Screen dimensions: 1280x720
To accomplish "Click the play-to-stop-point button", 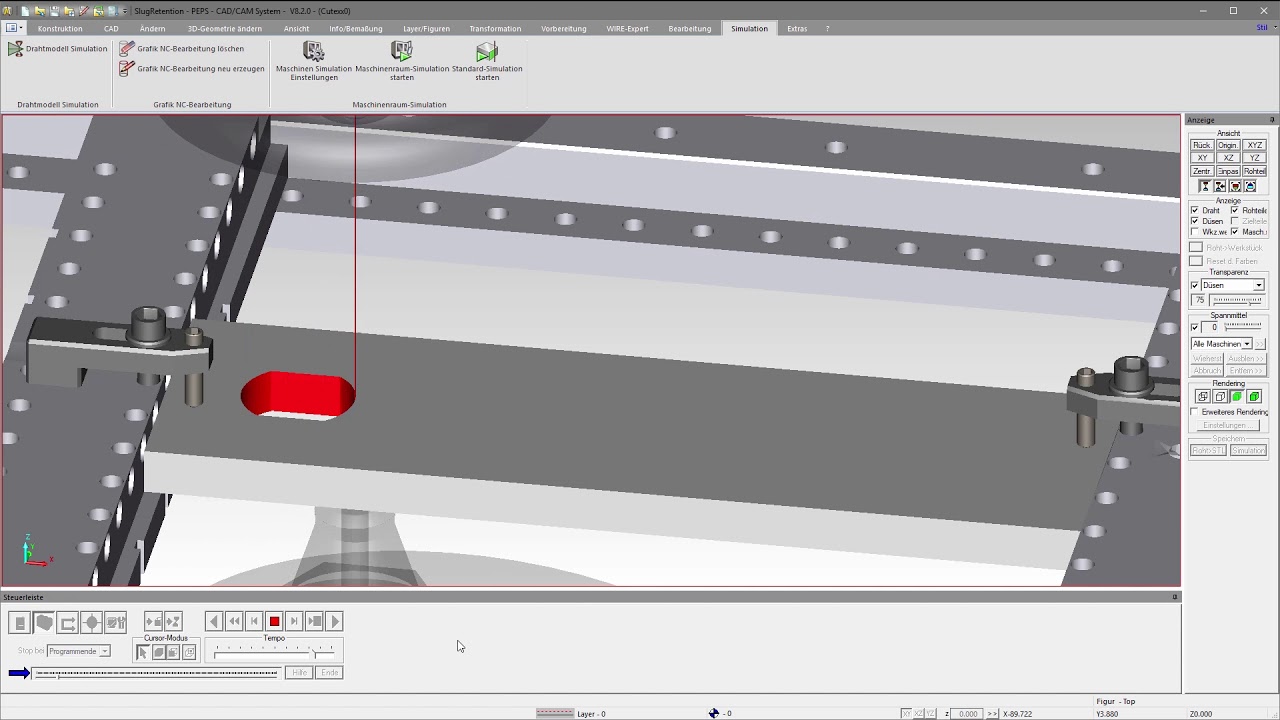I will (315, 622).
